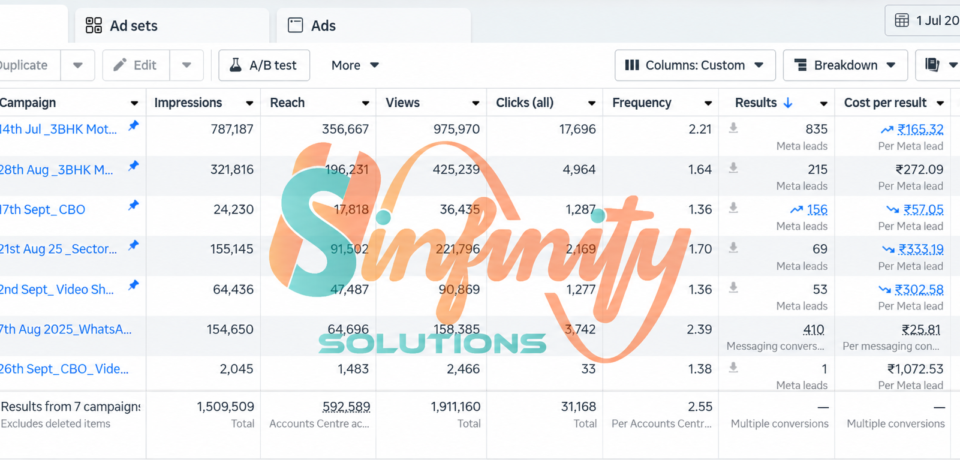Screen dimensions: 960x460
Task: Open the Ad sets tab
Action: pos(172,26)
